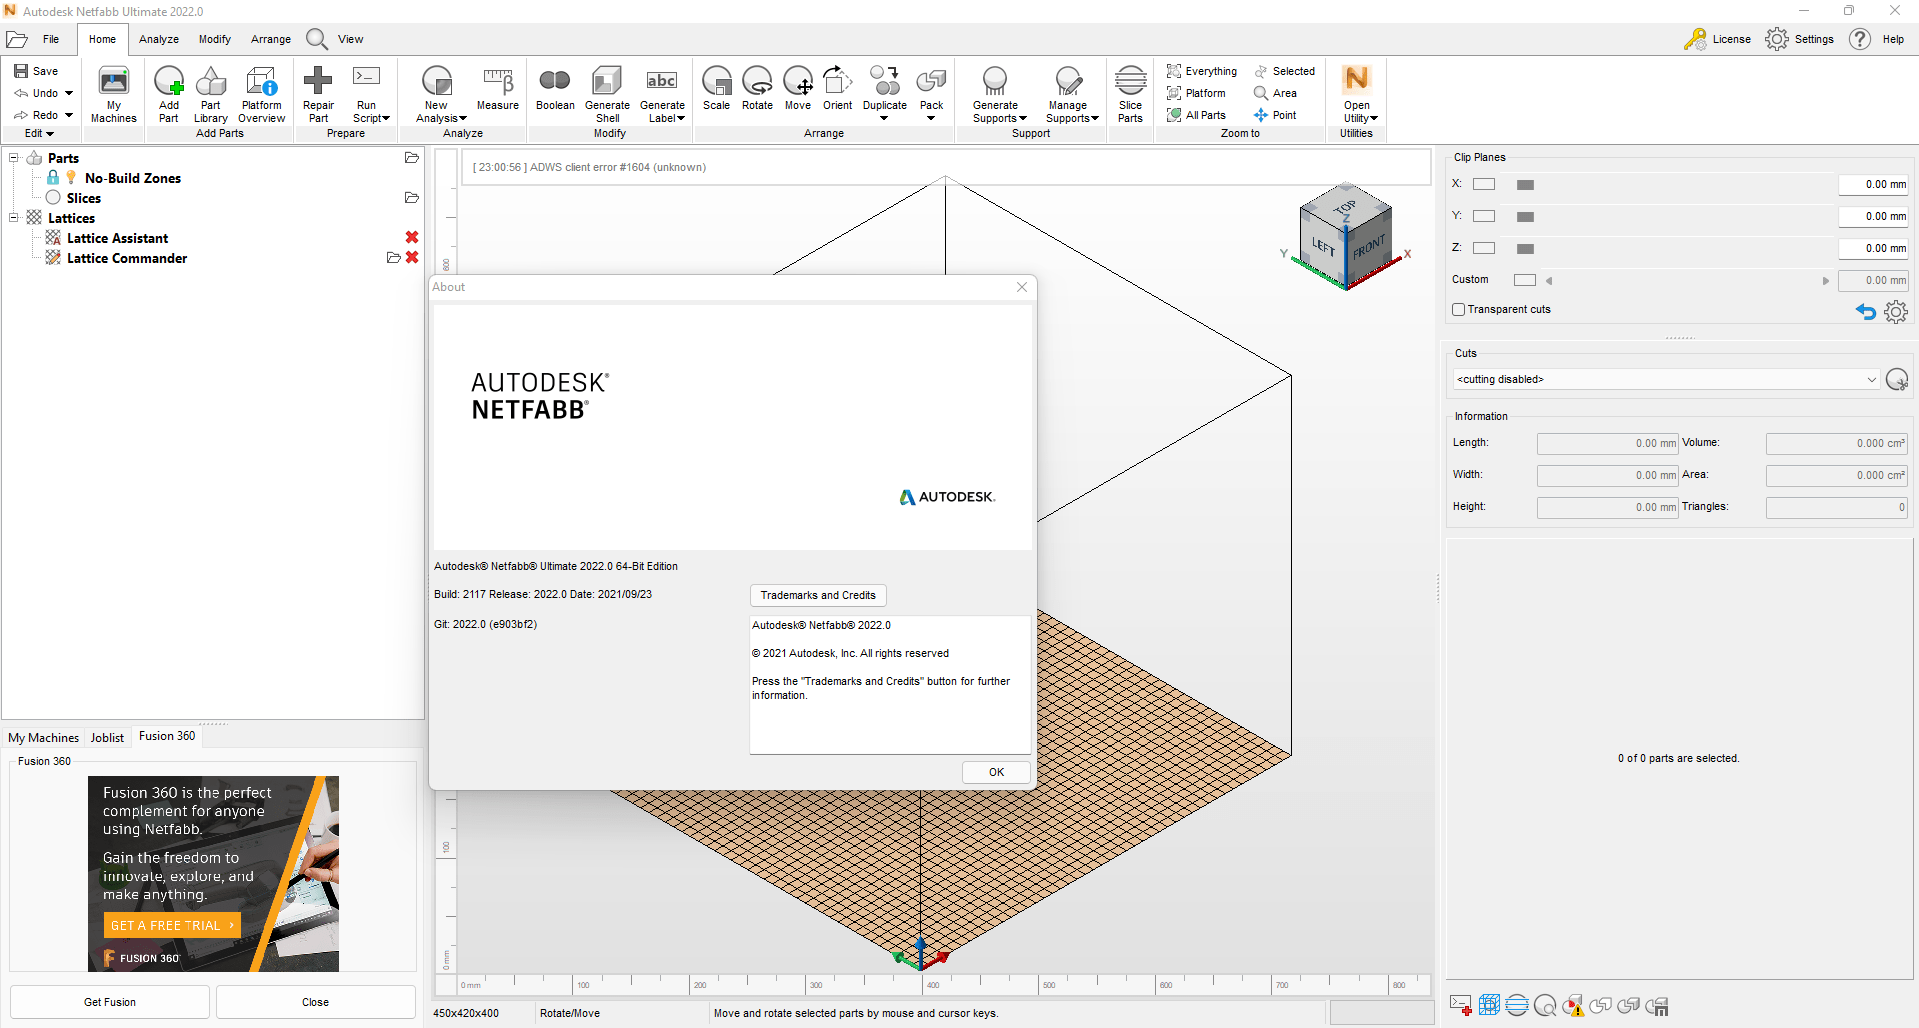Viewport: 1919px width, 1028px height.
Task: Select the Measure tool
Action: pos(497,89)
